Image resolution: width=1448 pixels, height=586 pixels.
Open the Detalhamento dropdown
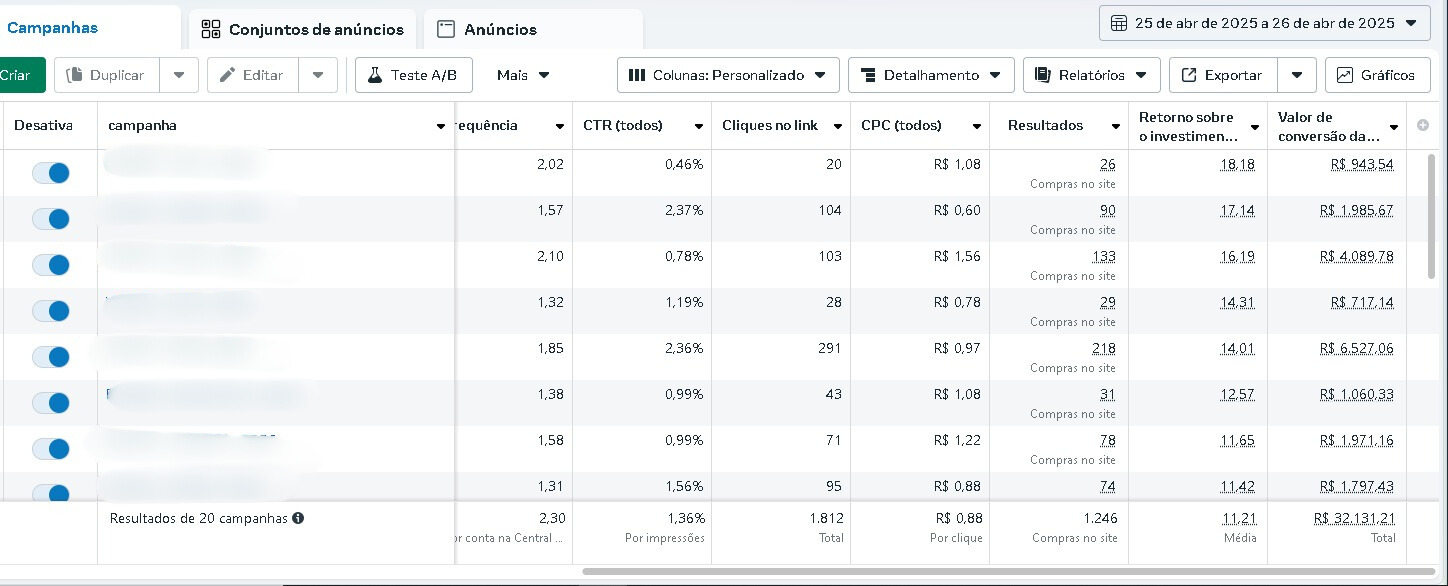point(931,75)
